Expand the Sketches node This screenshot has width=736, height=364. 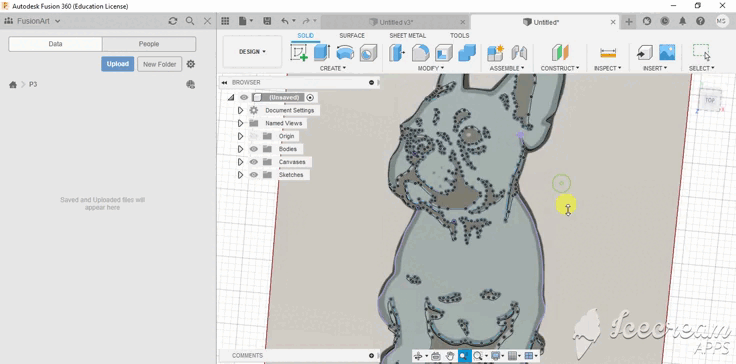point(240,175)
